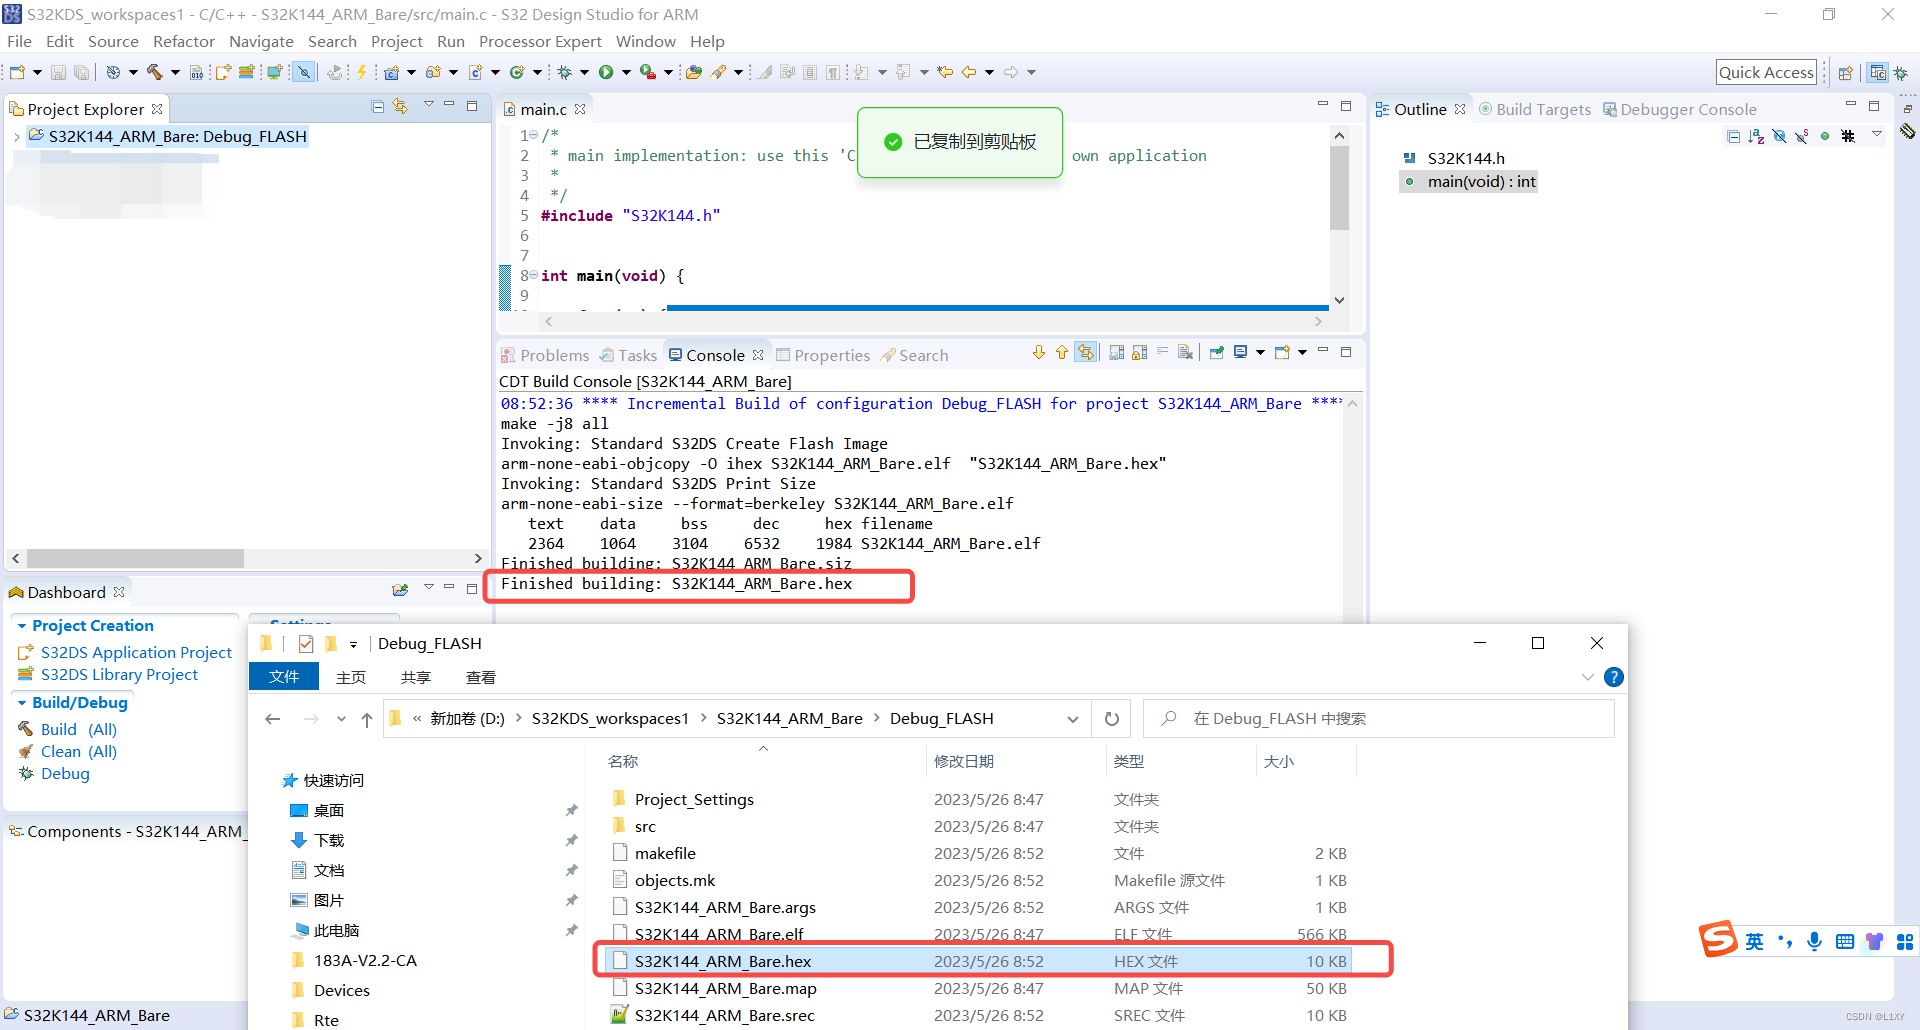The width and height of the screenshot is (1920, 1030).
Task: Click the main.c editor vertical scrollbar thumb
Action: 1339,188
